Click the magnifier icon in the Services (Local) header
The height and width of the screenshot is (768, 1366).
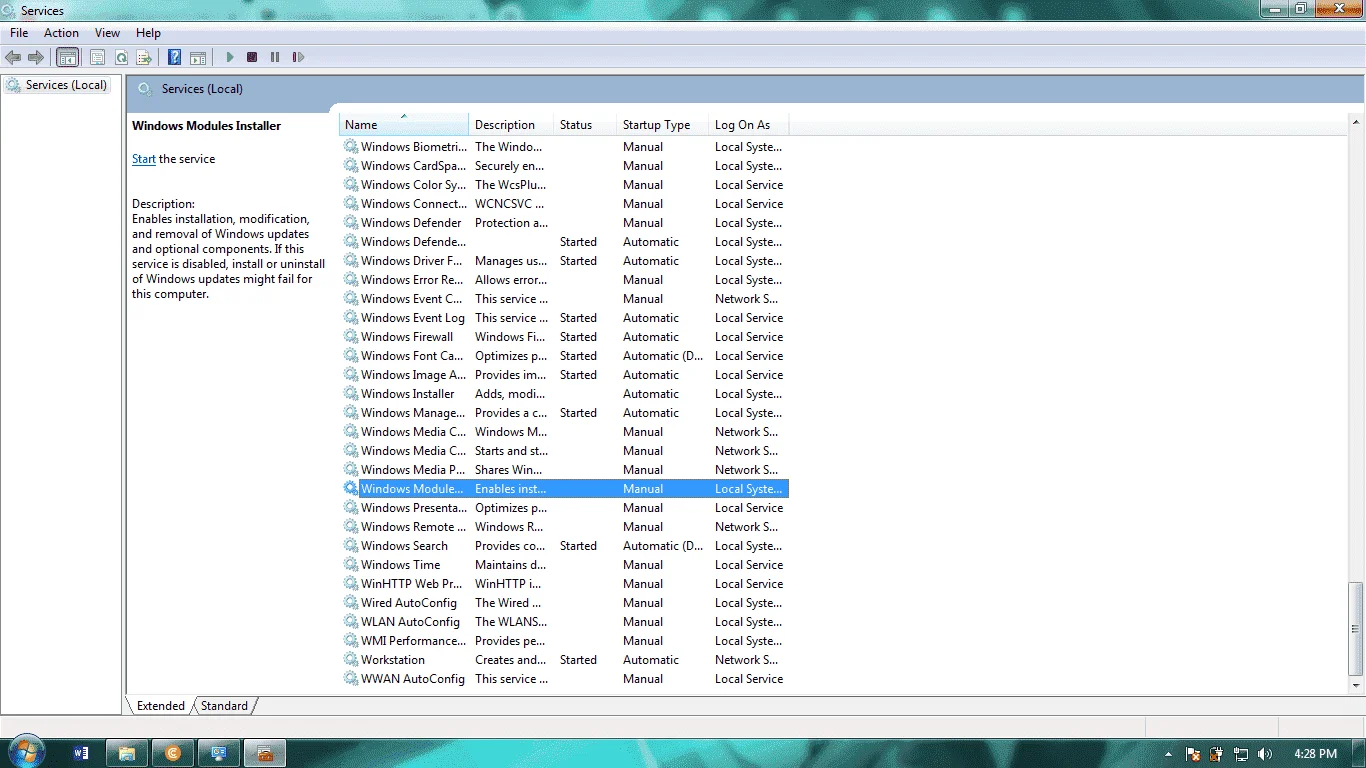[146, 89]
